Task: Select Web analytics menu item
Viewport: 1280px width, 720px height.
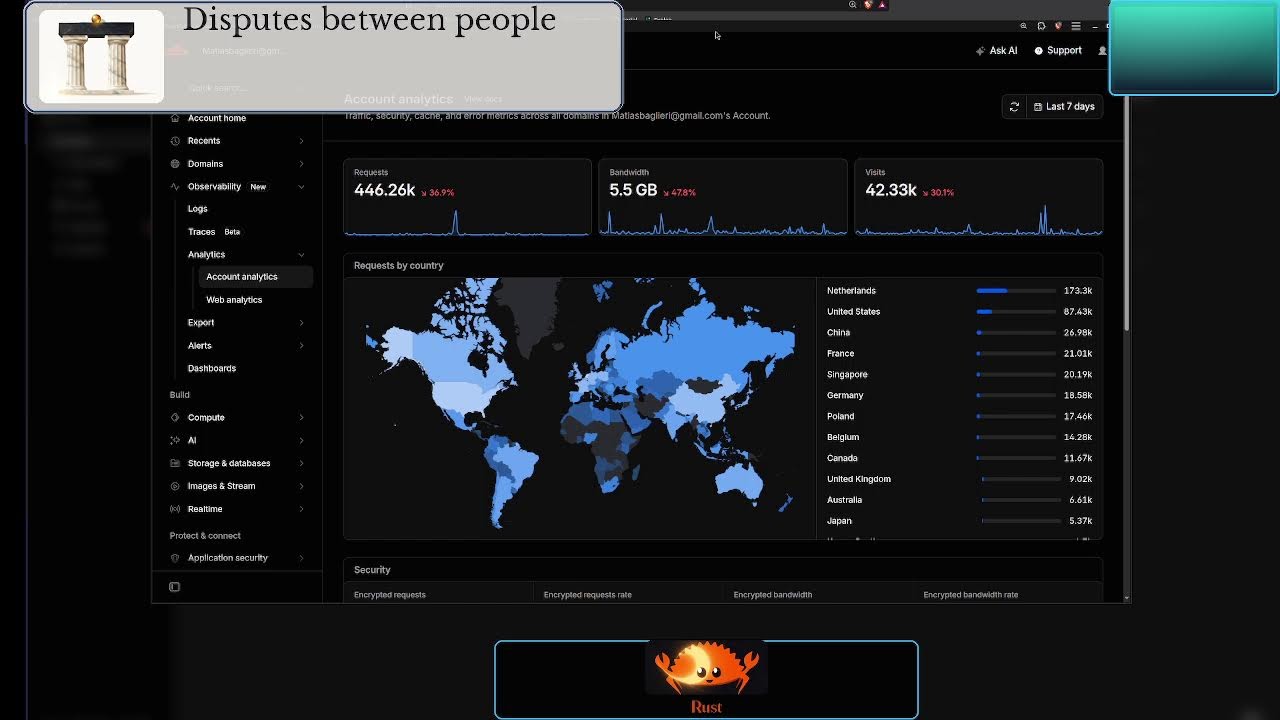Action: tap(234, 300)
